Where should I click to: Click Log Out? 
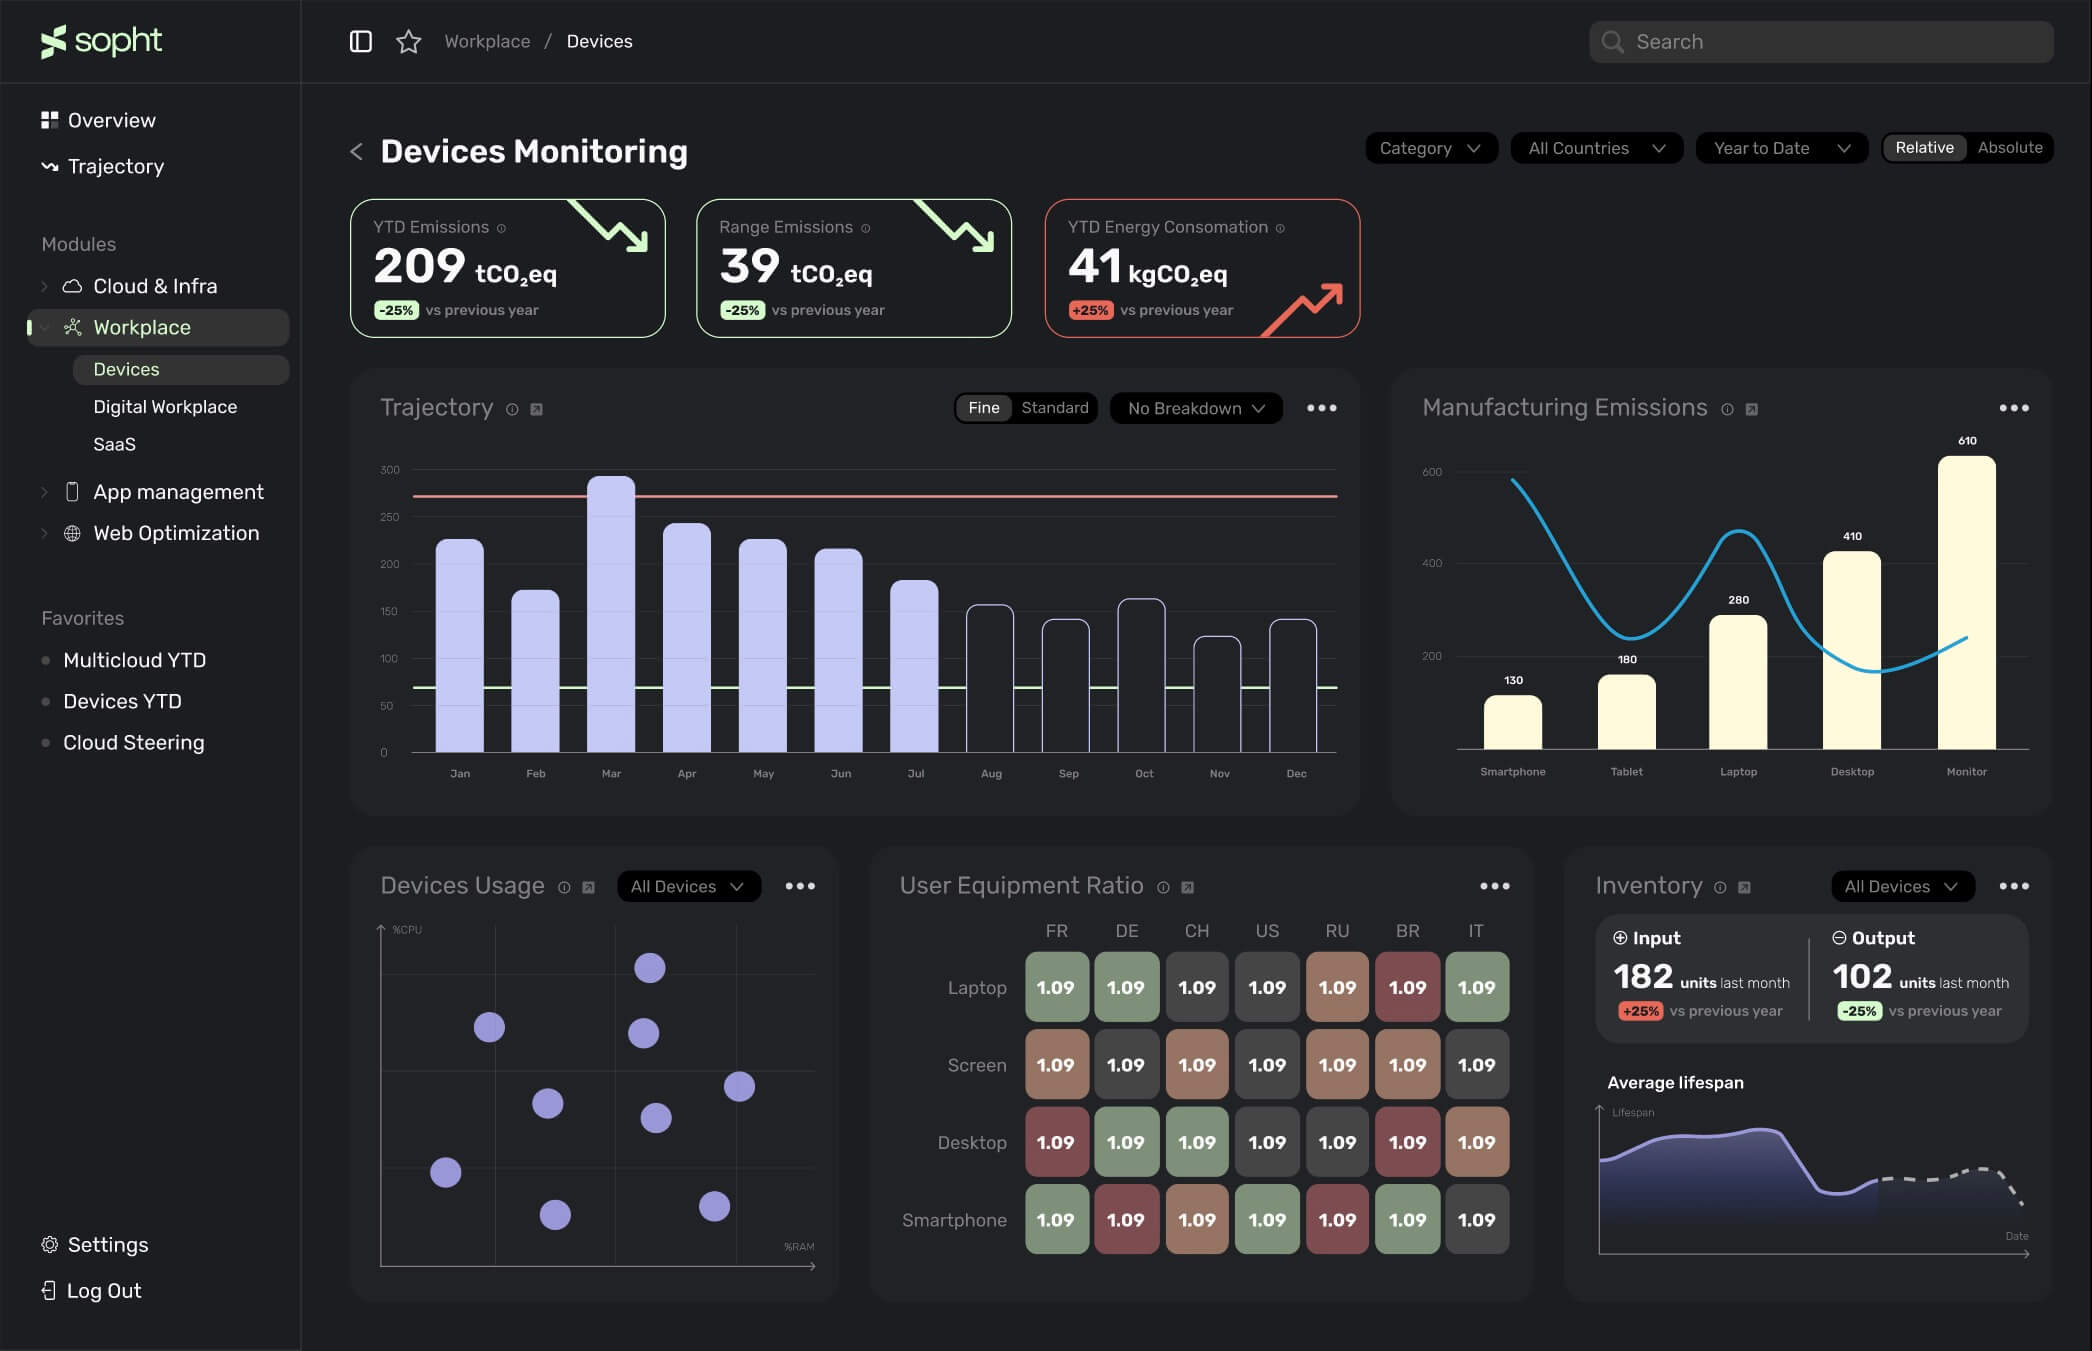click(91, 1290)
